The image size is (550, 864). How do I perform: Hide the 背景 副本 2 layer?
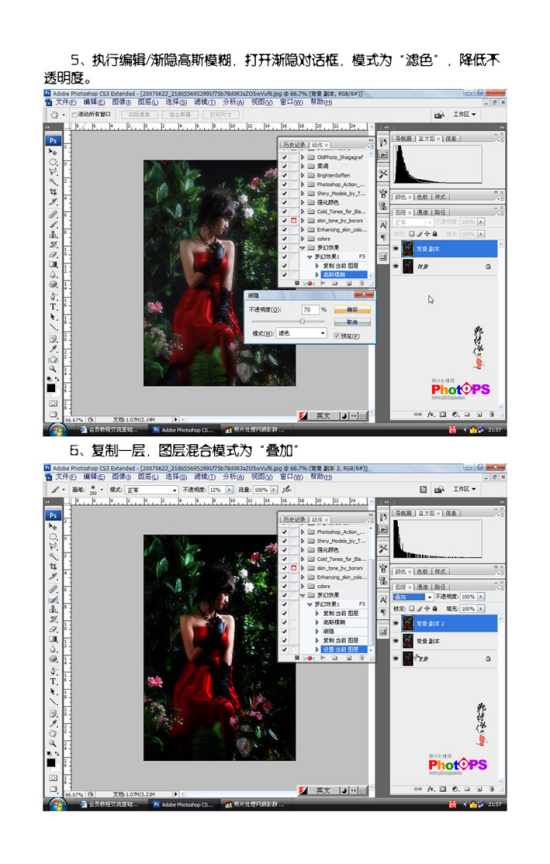coord(396,623)
